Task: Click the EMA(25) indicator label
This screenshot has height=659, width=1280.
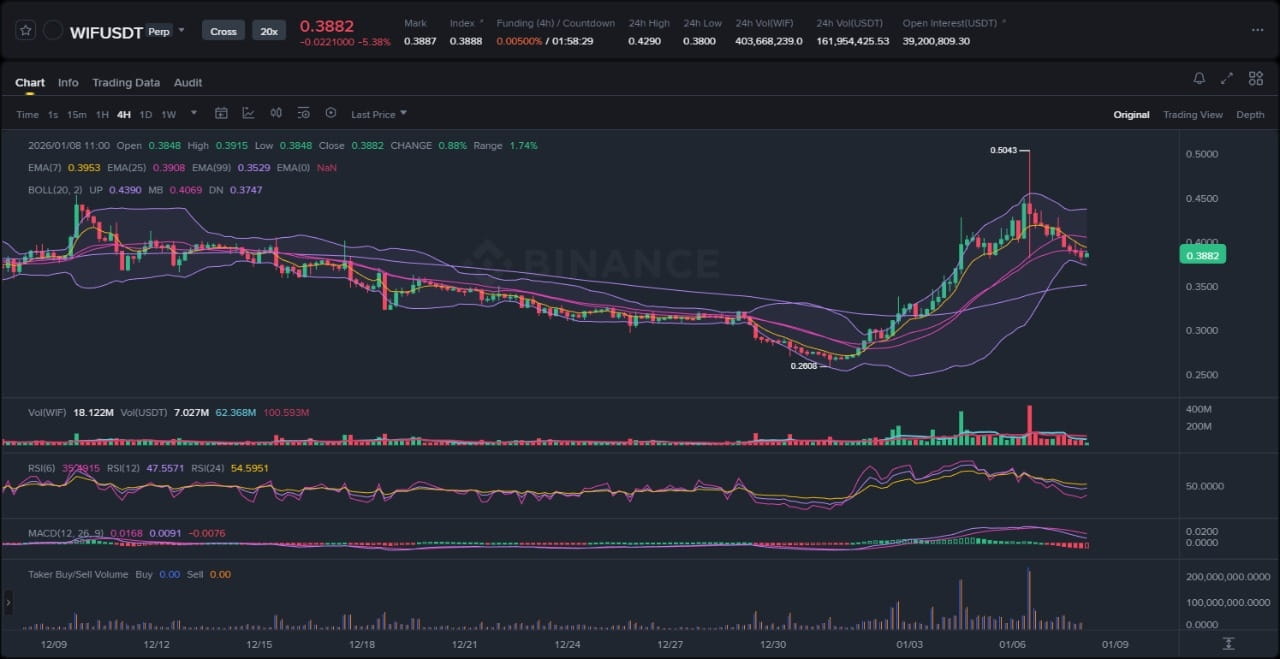Action: 126,167
